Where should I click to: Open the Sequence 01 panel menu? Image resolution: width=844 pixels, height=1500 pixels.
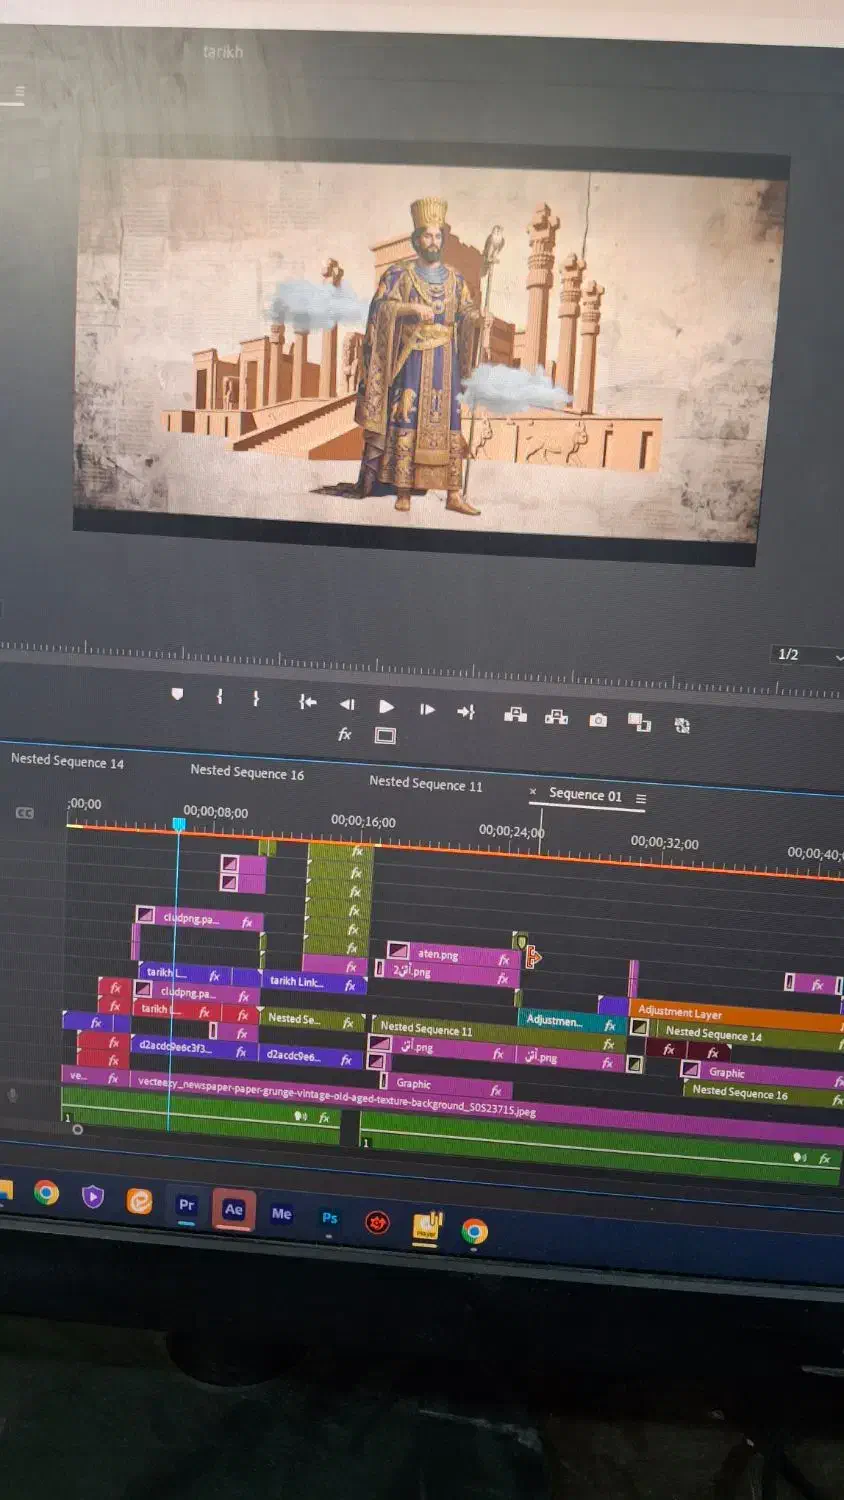(641, 799)
